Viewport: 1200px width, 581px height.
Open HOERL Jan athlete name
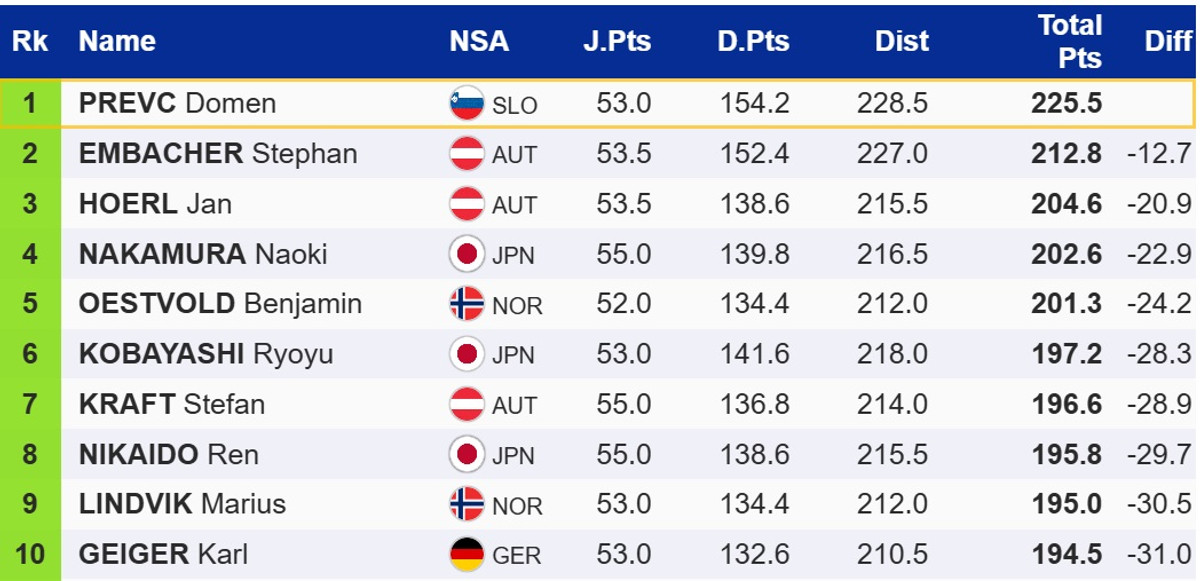tap(155, 204)
